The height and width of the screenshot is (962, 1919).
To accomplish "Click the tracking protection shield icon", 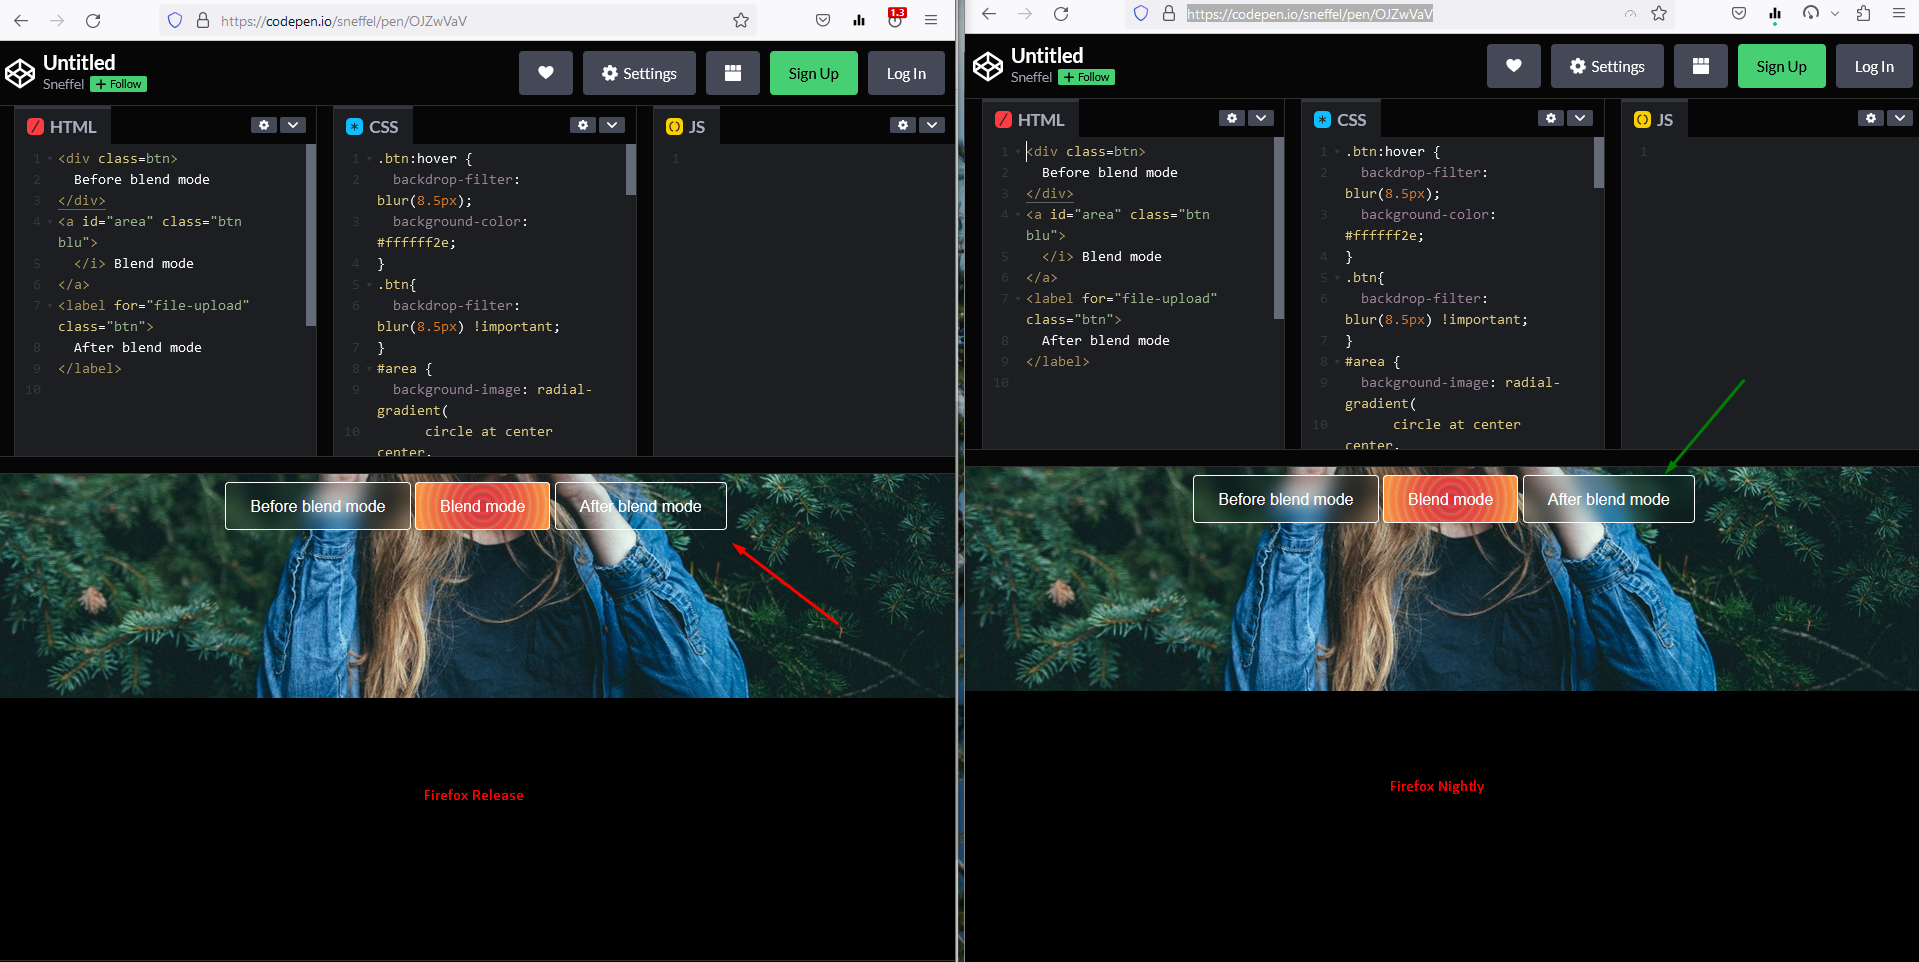I will 175,20.
